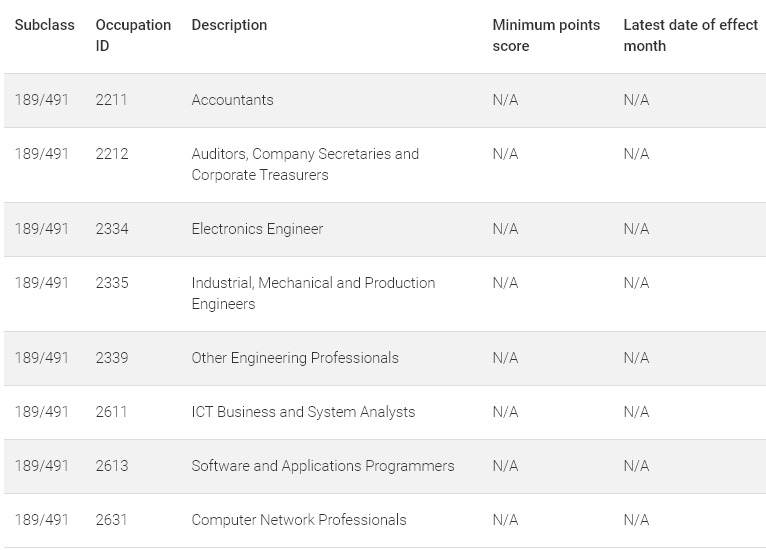Screen dimensions: 766x550
Task: Click the Electronics Engineer row description
Action: click(257, 229)
